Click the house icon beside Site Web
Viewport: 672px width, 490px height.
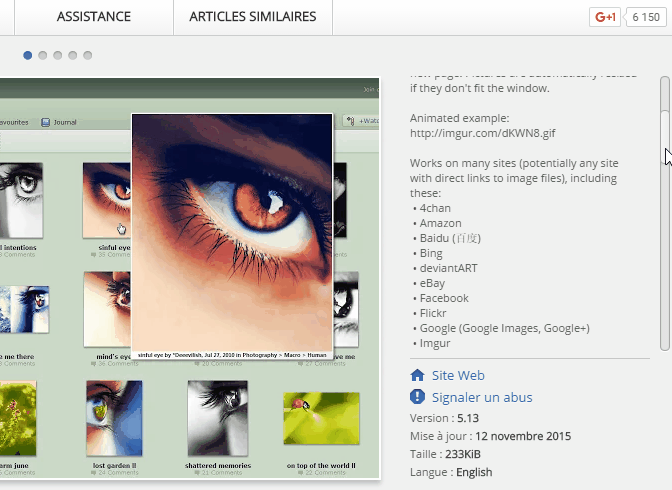(417, 376)
